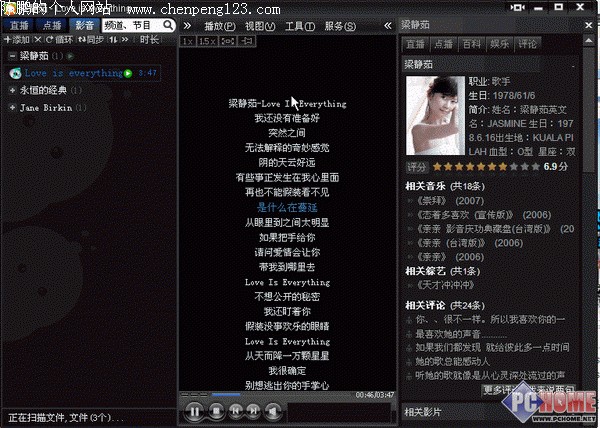Open the 影音 tab in left panel
600x428 pixels.
(x=83, y=24)
